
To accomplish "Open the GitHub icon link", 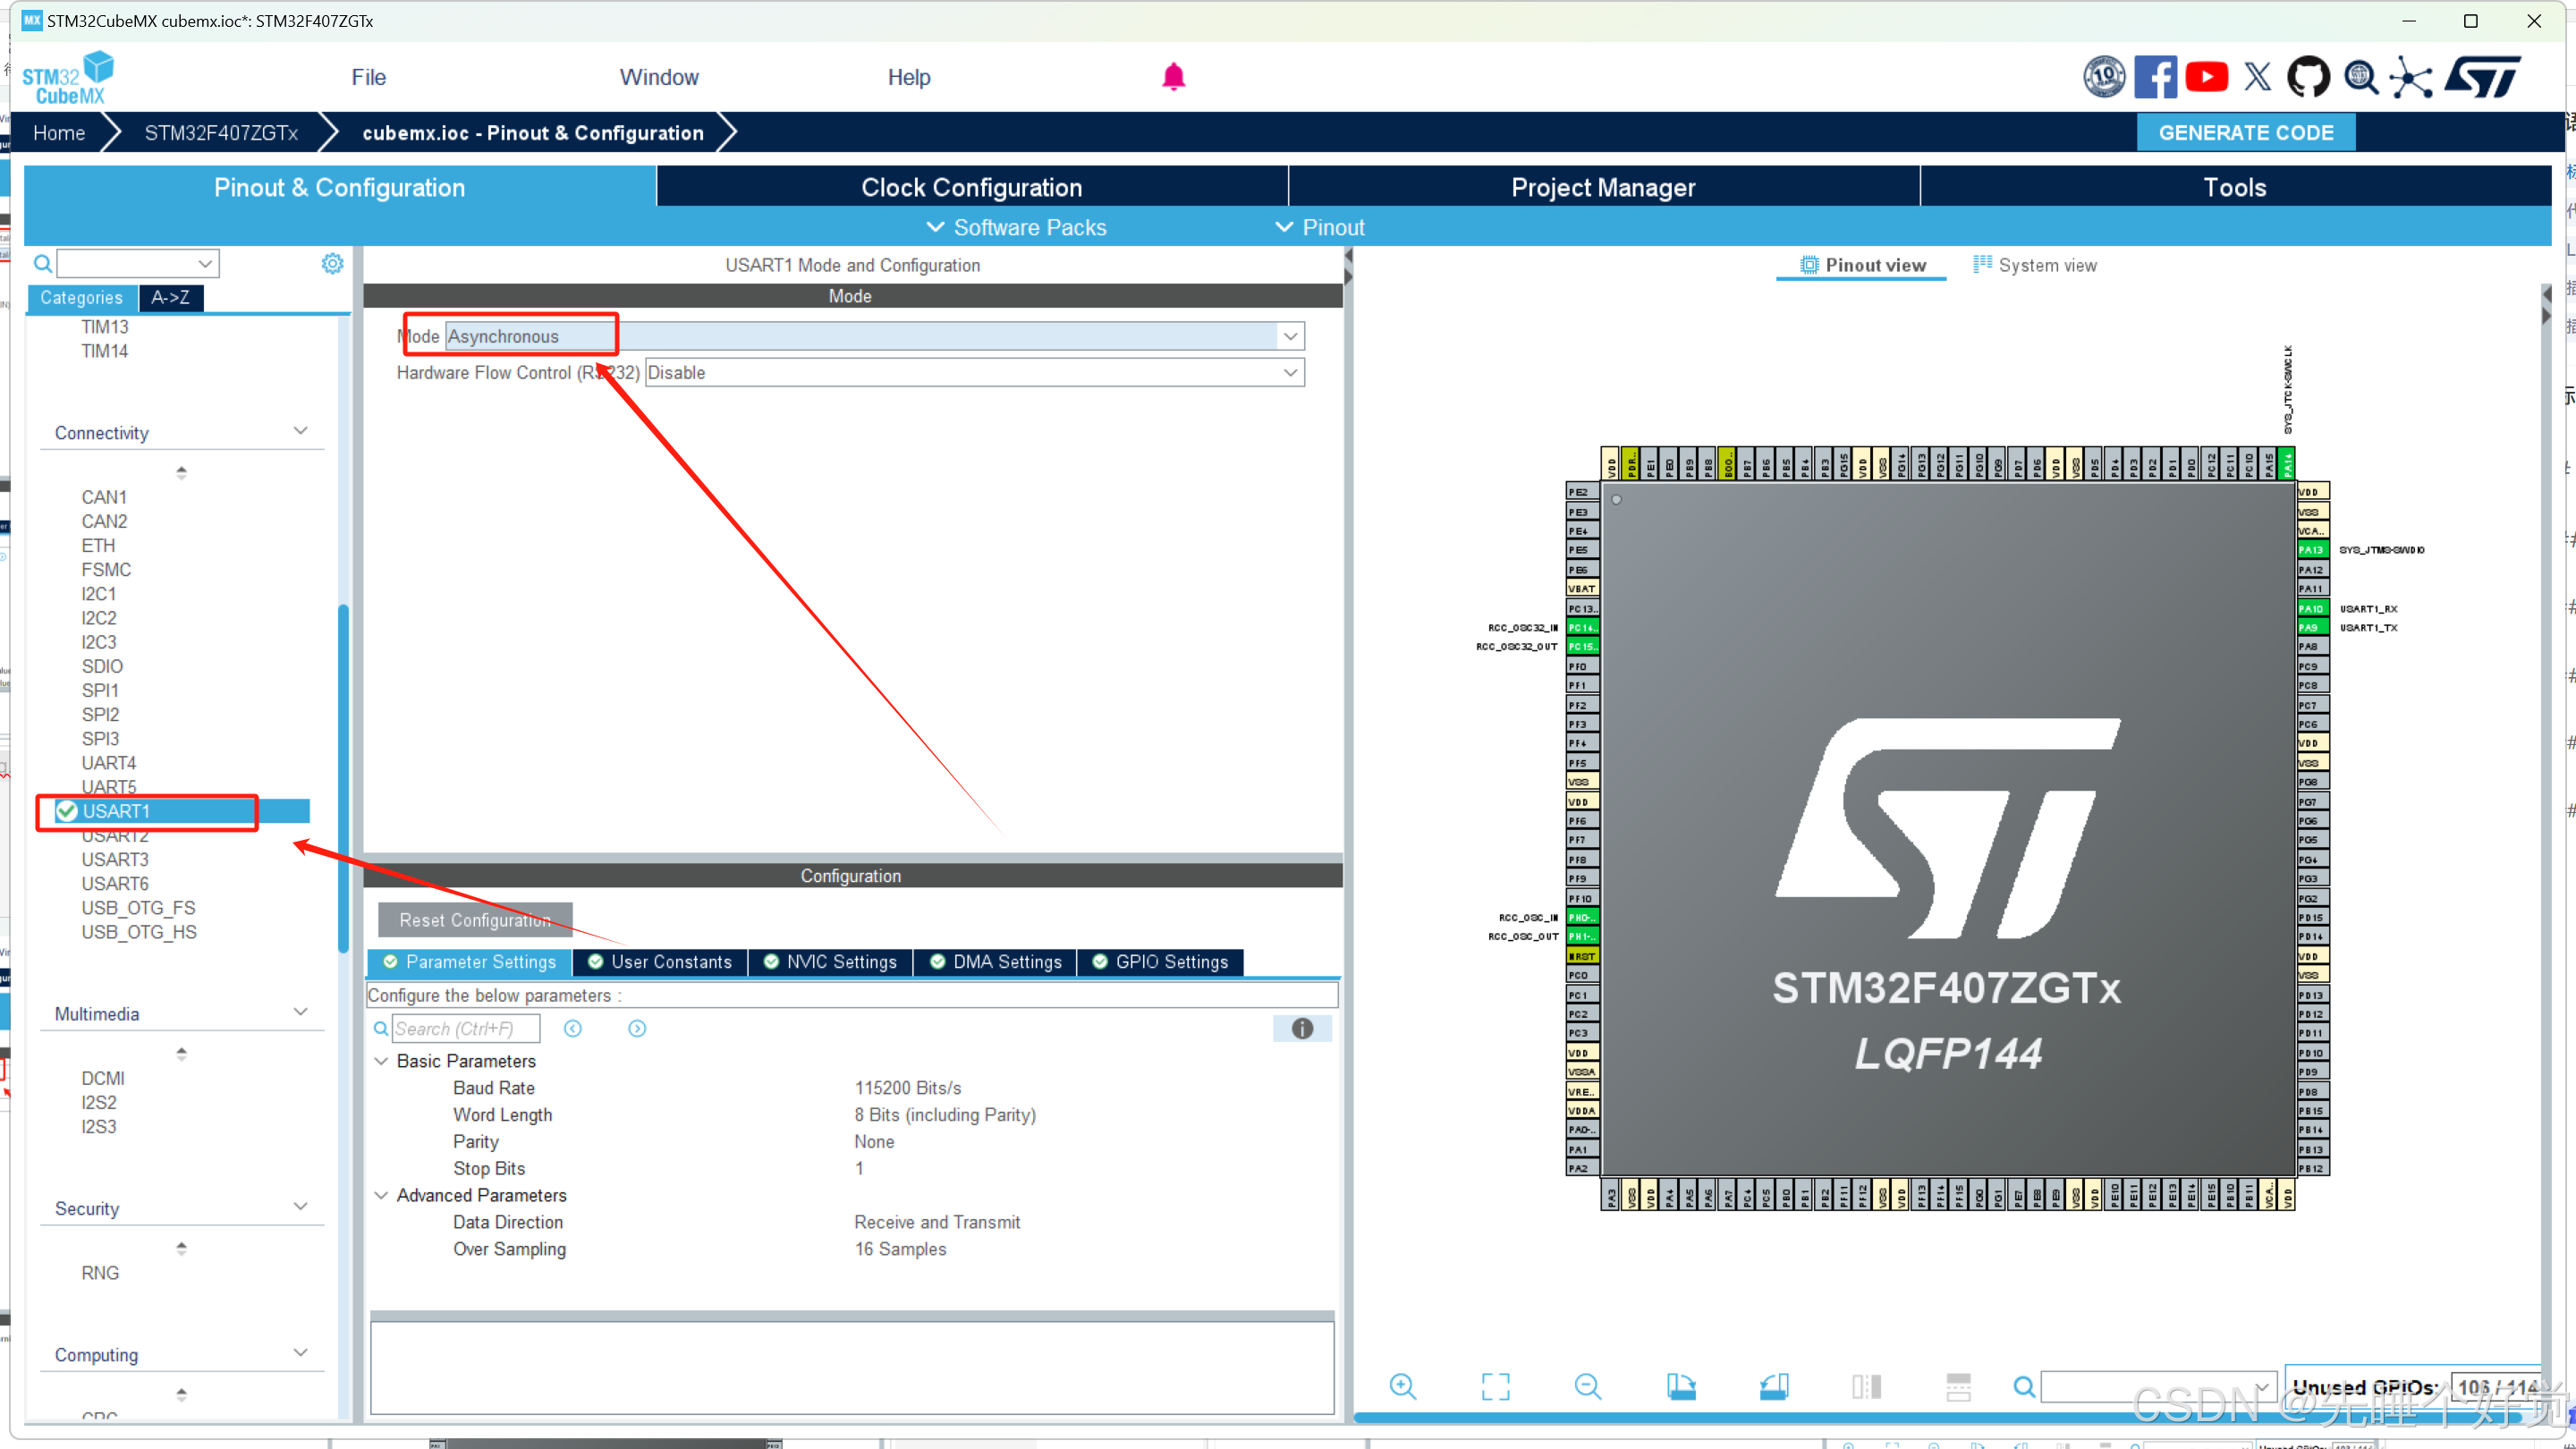I will (2308, 77).
